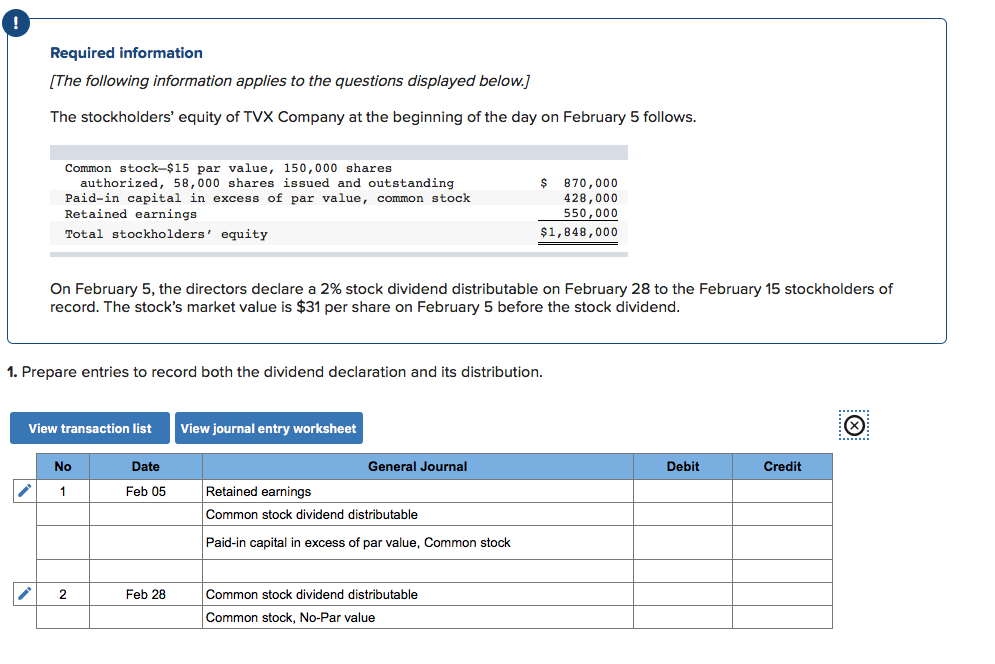Screen dimensions: 995x664
Task: Select the No column header
Action: click(63, 466)
